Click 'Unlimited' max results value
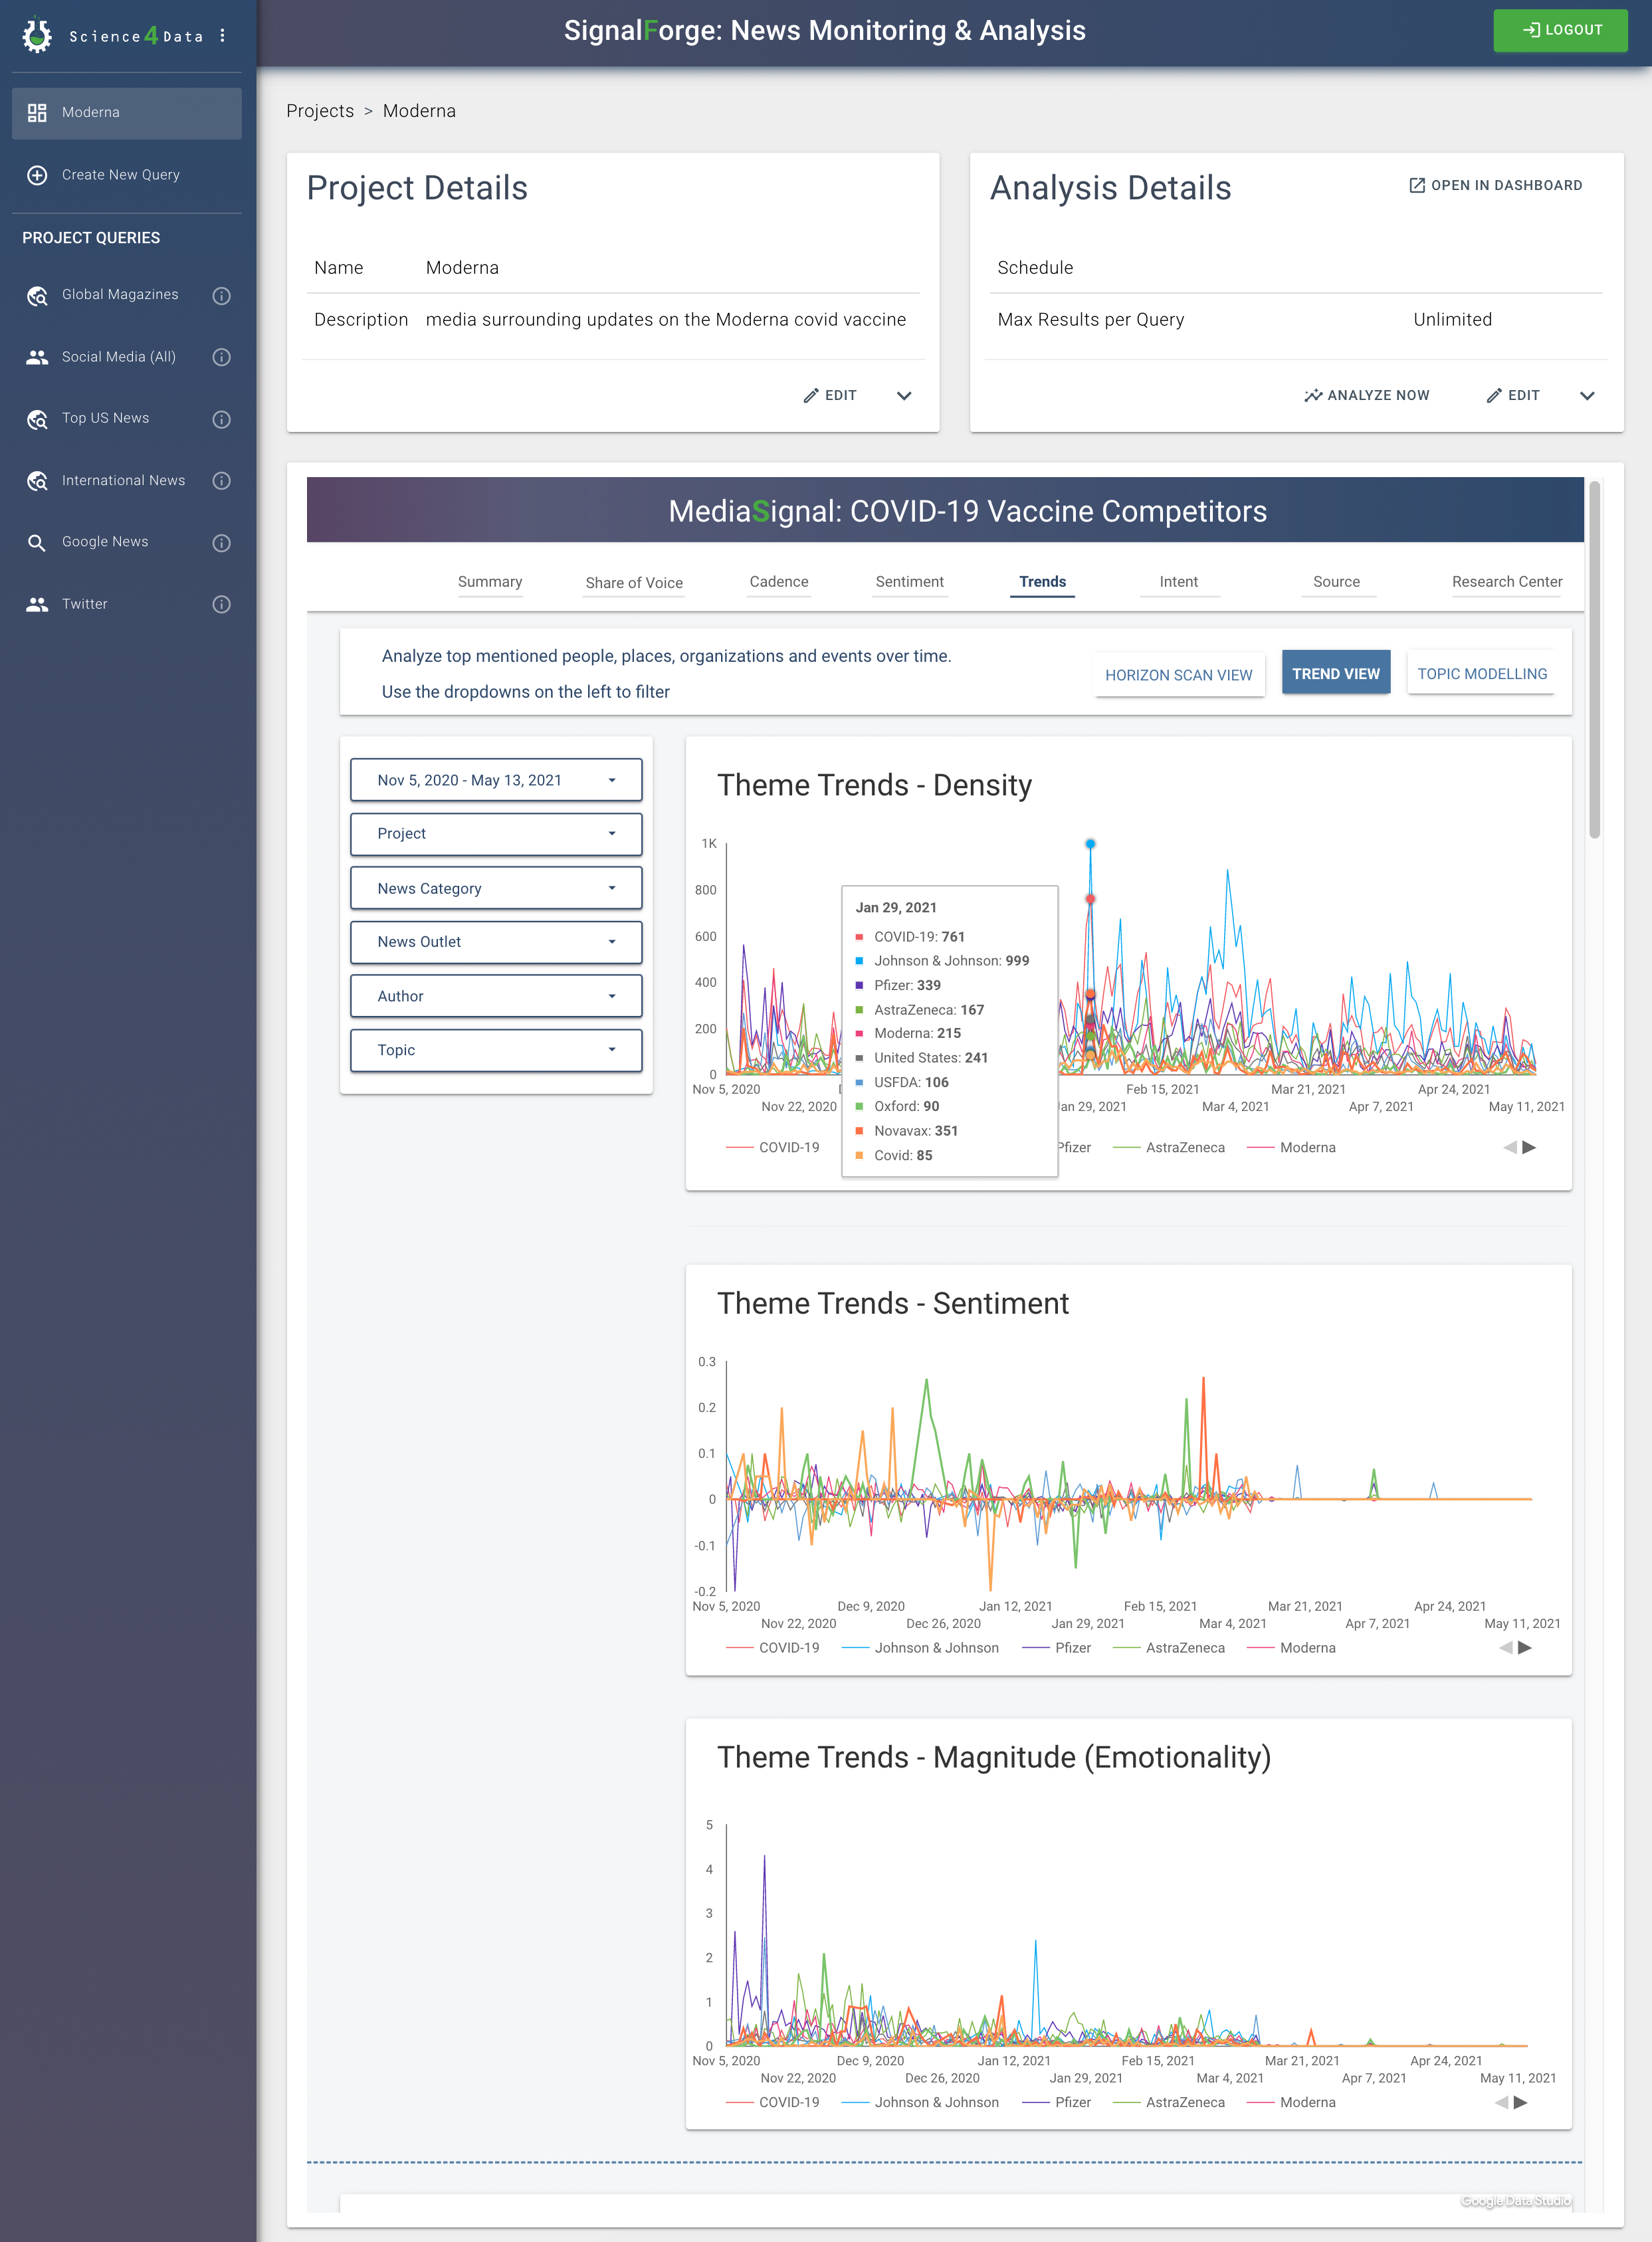1652x2242 pixels. (x=1452, y=320)
